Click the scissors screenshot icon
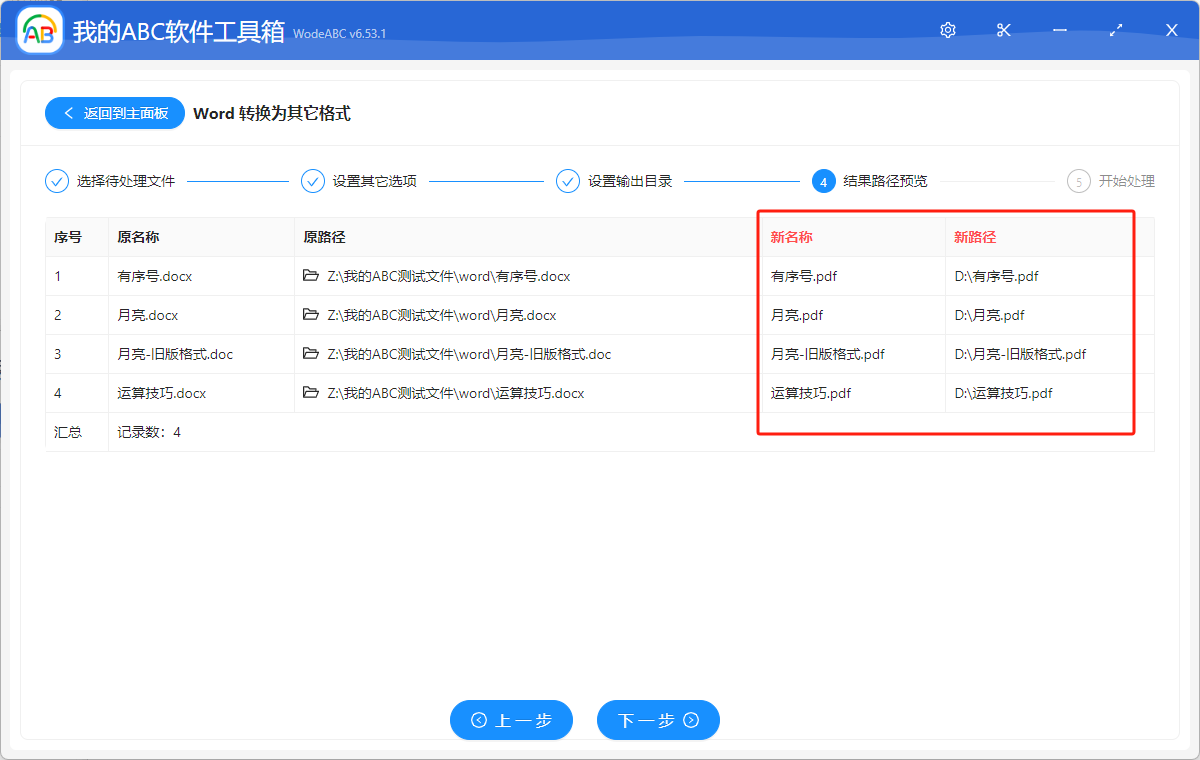The image size is (1200, 760). click(x=1004, y=30)
